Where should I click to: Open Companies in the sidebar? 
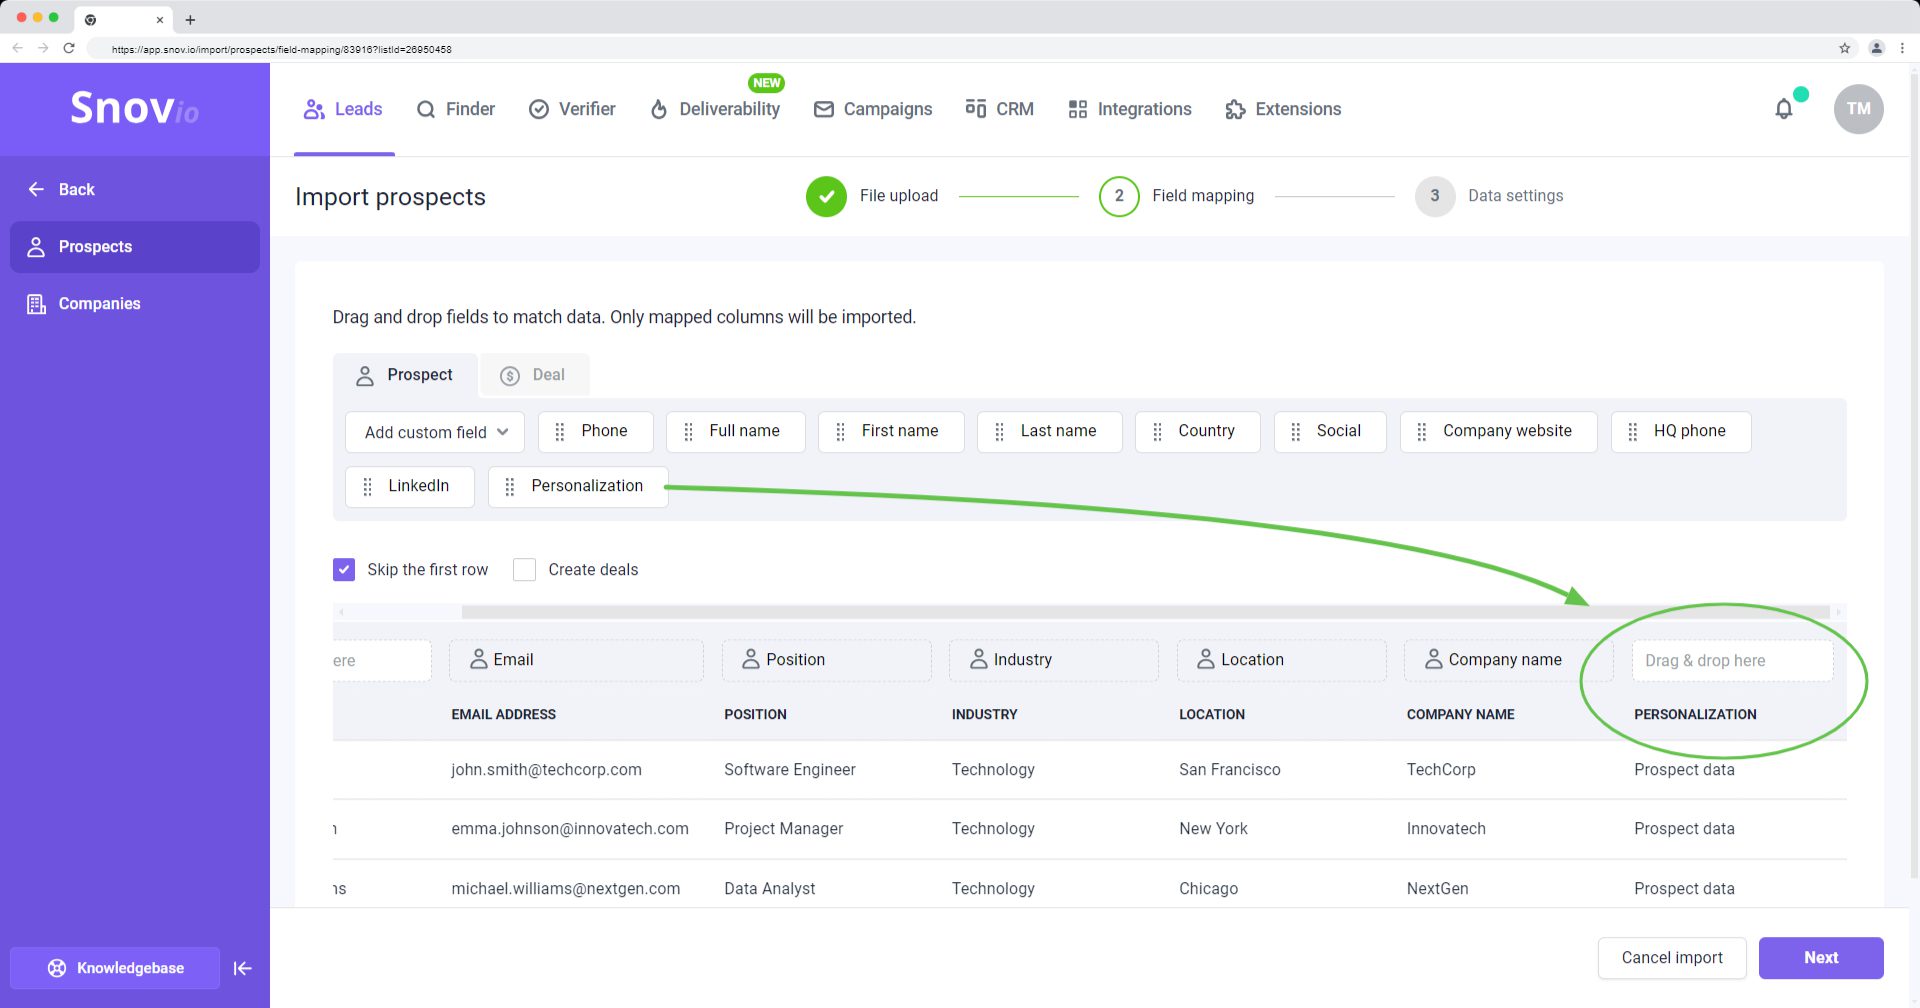pos(99,304)
